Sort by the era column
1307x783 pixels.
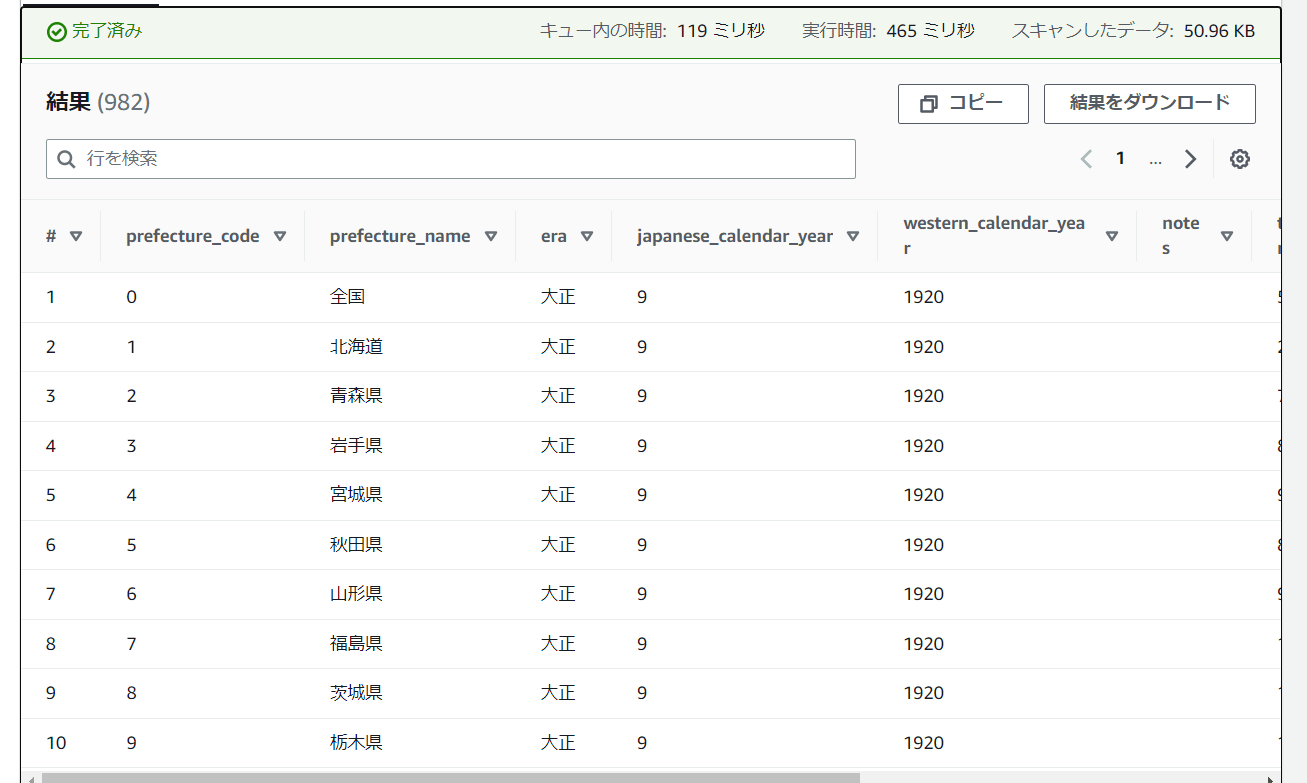tap(587, 237)
